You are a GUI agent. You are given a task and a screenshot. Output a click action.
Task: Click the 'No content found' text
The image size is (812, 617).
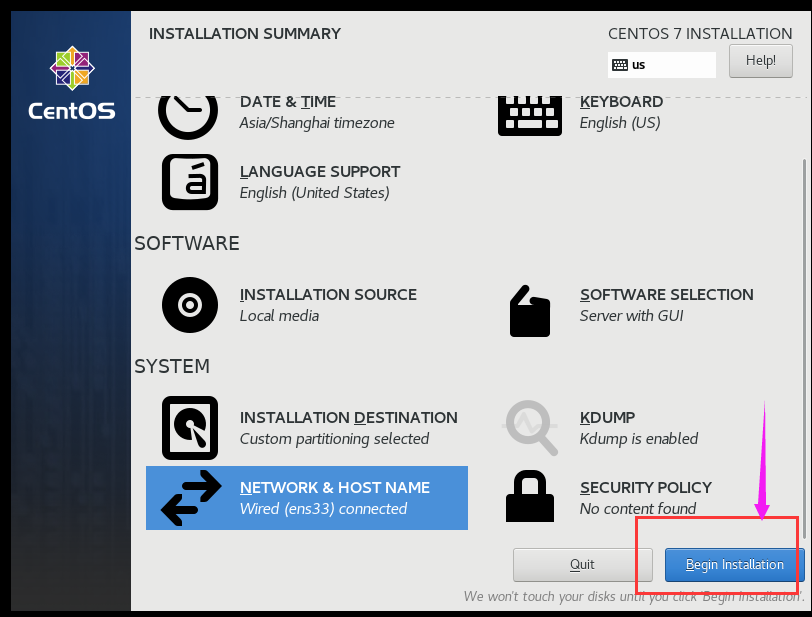coord(637,509)
